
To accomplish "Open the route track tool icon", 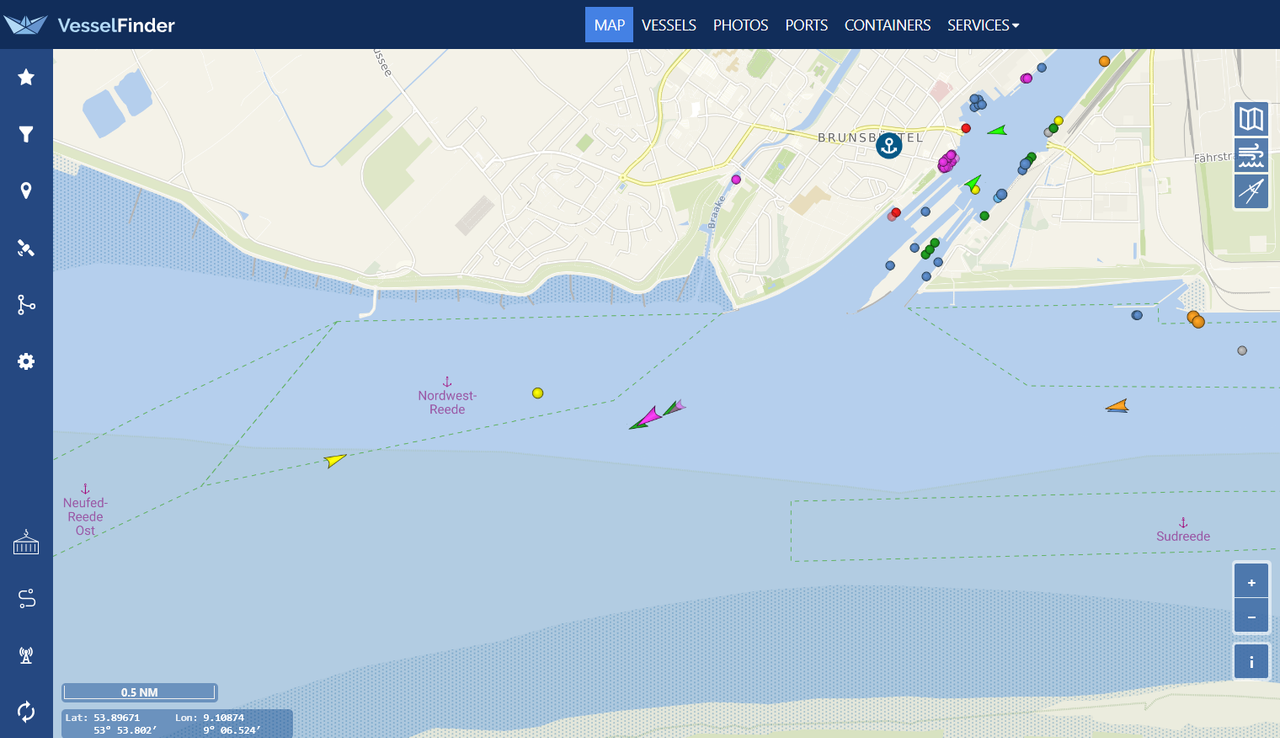I will pos(26,305).
